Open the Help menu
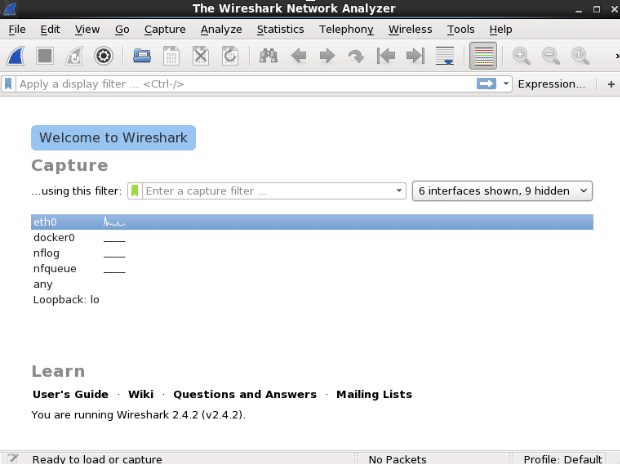 (x=501, y=29)
